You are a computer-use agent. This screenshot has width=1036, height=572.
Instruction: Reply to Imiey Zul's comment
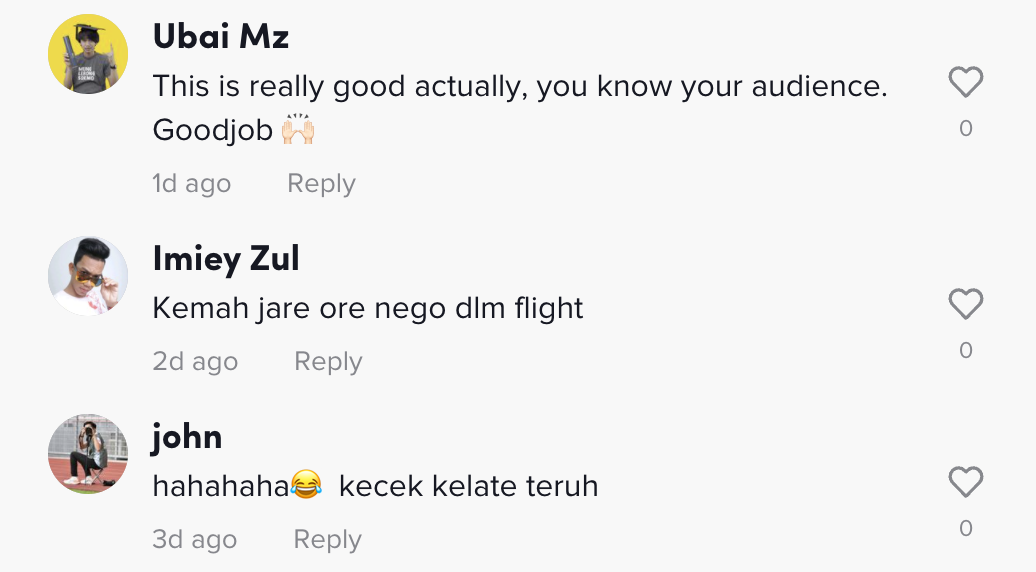coord(328,362)
